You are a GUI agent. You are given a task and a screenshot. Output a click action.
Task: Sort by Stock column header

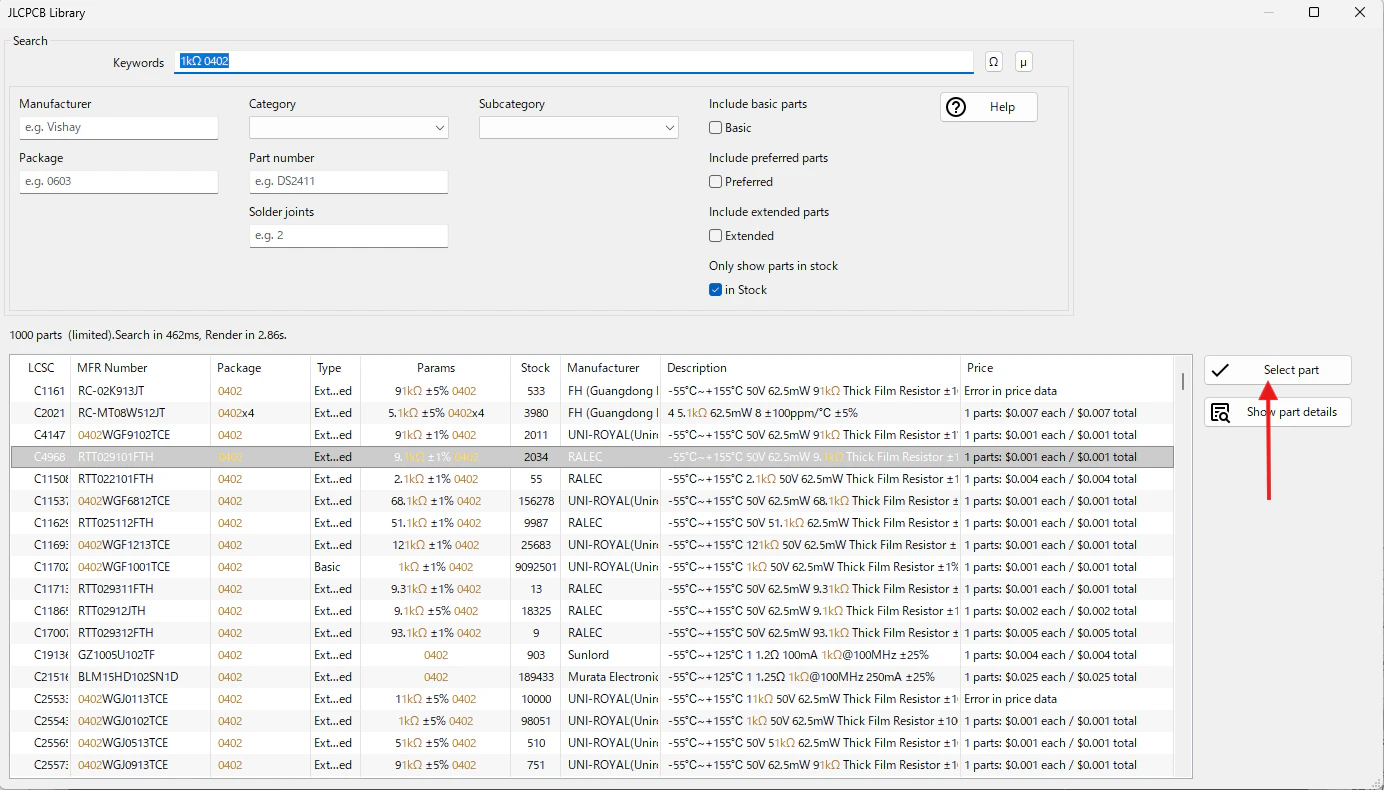coord(535,368)
